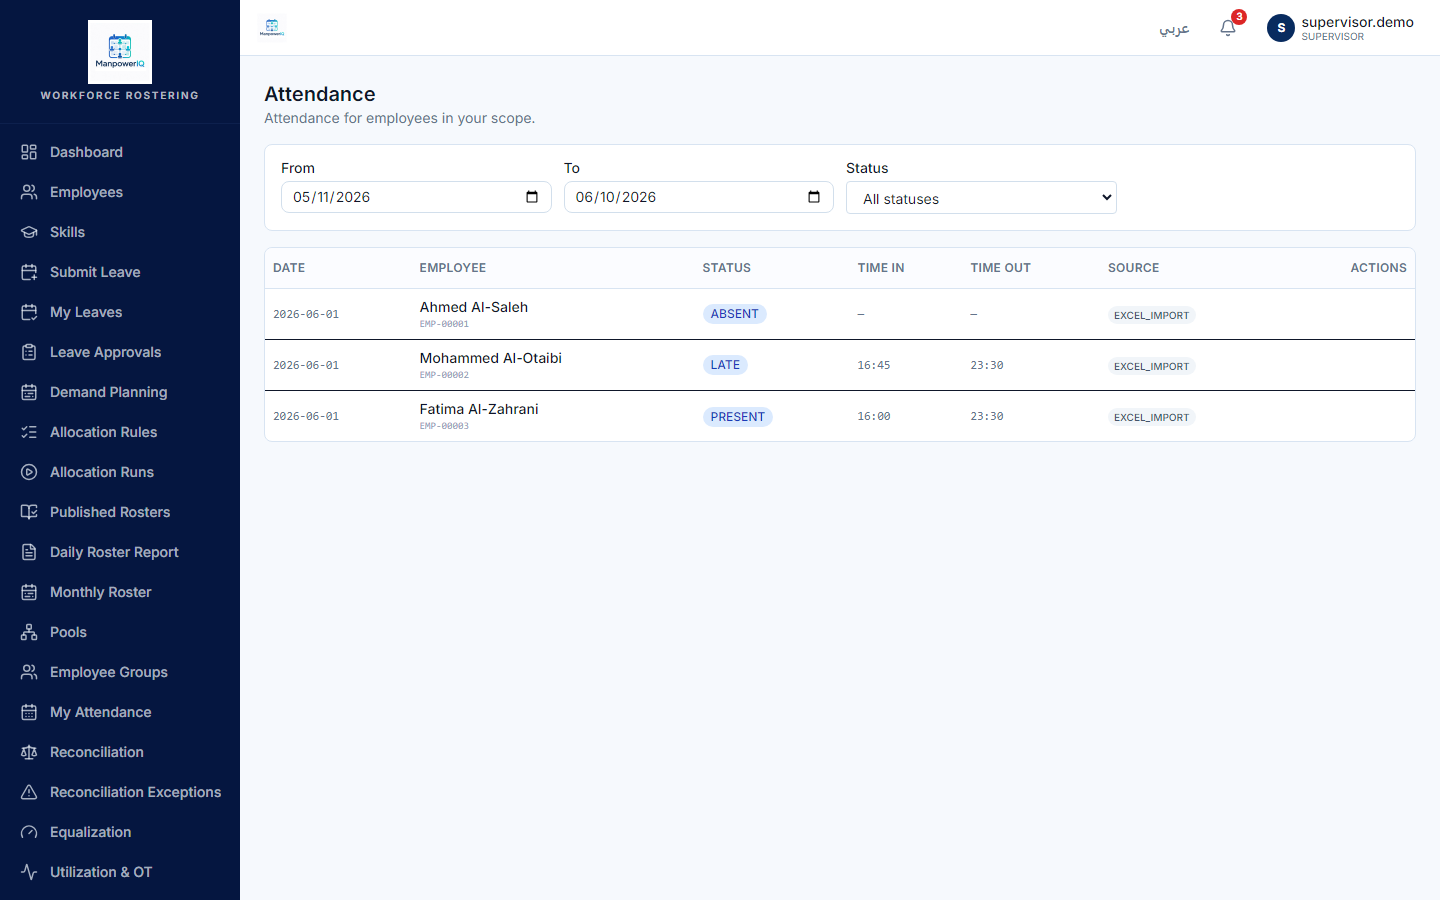The width and height of the screenshot is (1440, 900).
Task: Click the Monthly Roster calendar icon
Action: [x=29, y=592]
